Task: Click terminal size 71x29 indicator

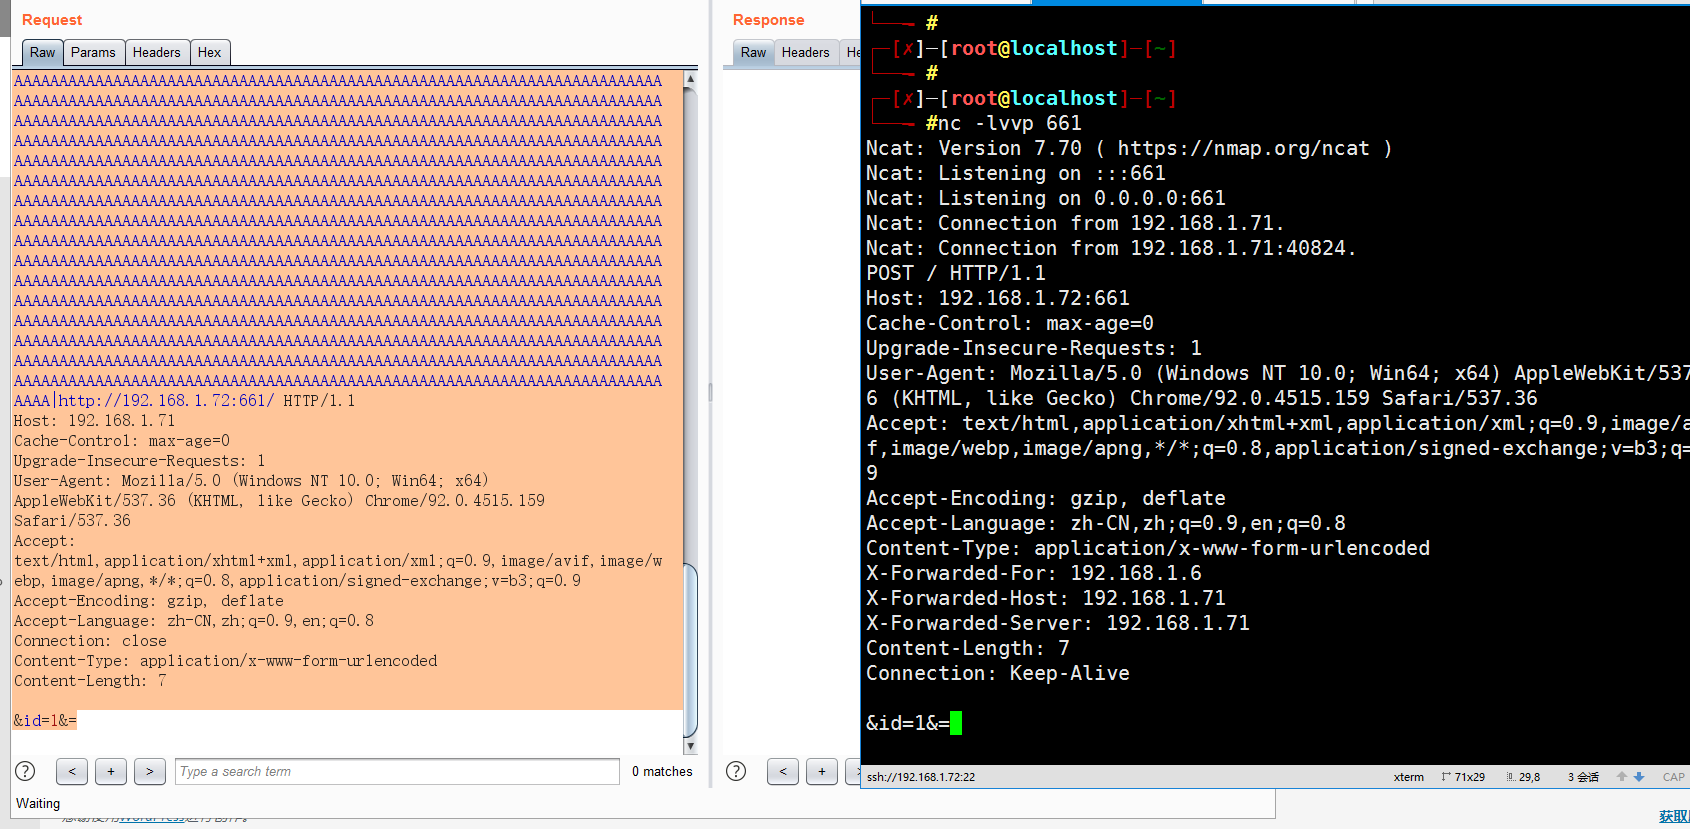Action: [1463, 777]
